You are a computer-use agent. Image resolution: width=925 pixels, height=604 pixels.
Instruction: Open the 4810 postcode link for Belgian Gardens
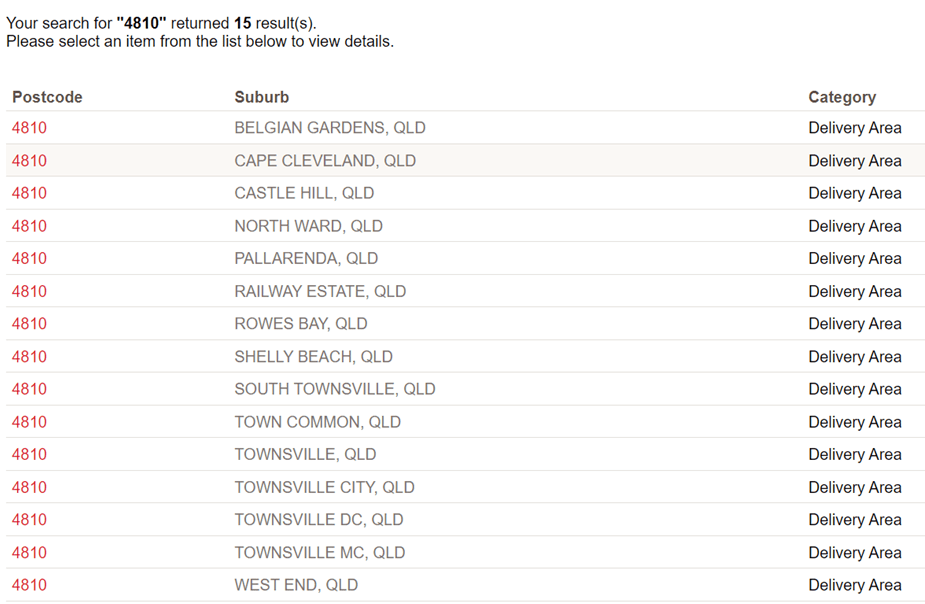[29, 128]
